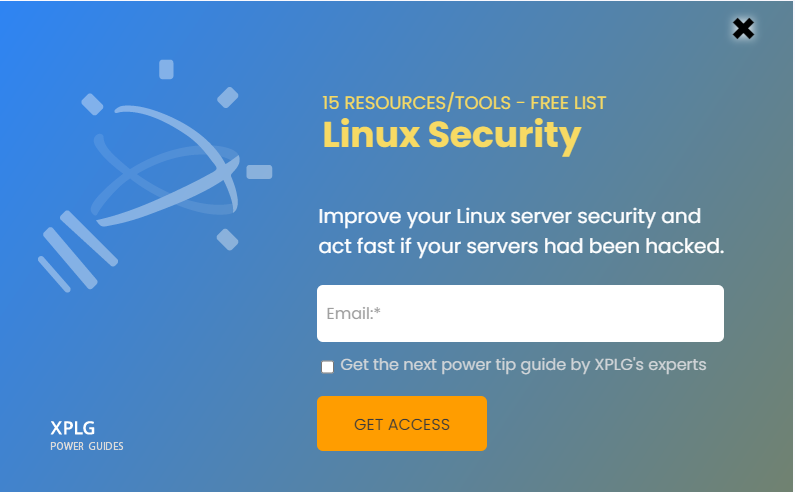Click the 'act fast if your servers' line
The width and height of the screenshot is (795, 492).
click(521, 247)
